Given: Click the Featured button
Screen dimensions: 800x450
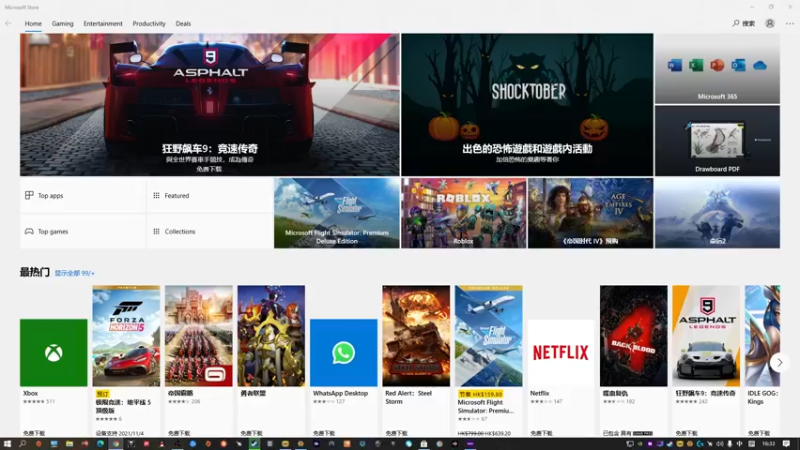Looking at the screenshot, I should (x=210, y=195).
